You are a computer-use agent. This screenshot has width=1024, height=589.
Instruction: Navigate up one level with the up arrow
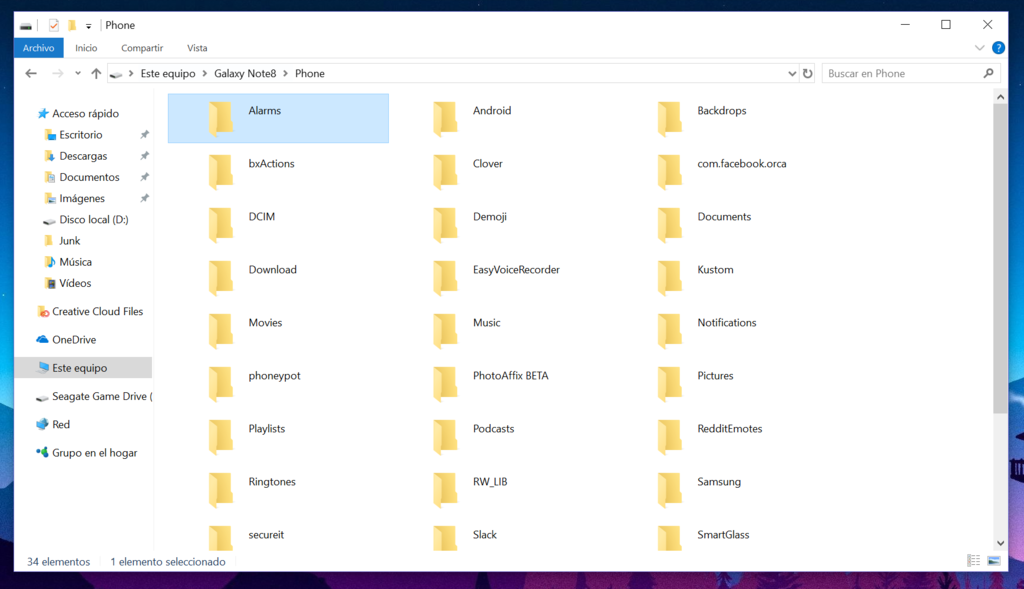[x=96, y=72]
